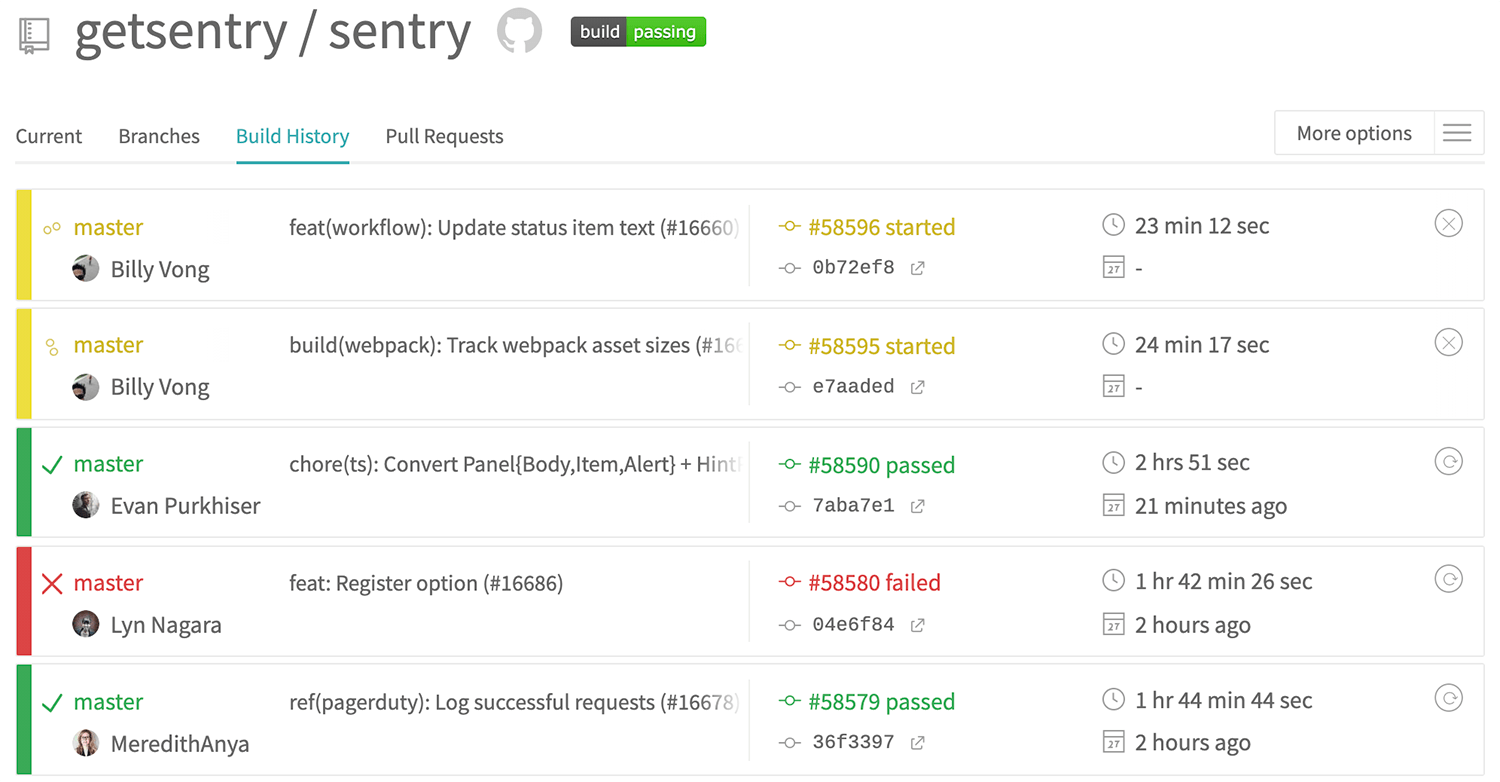Image resolution: width=1500 pixels, height=782 pixels.
Task: Restart failed build #58580
Action: click(x=1448, y=579)
